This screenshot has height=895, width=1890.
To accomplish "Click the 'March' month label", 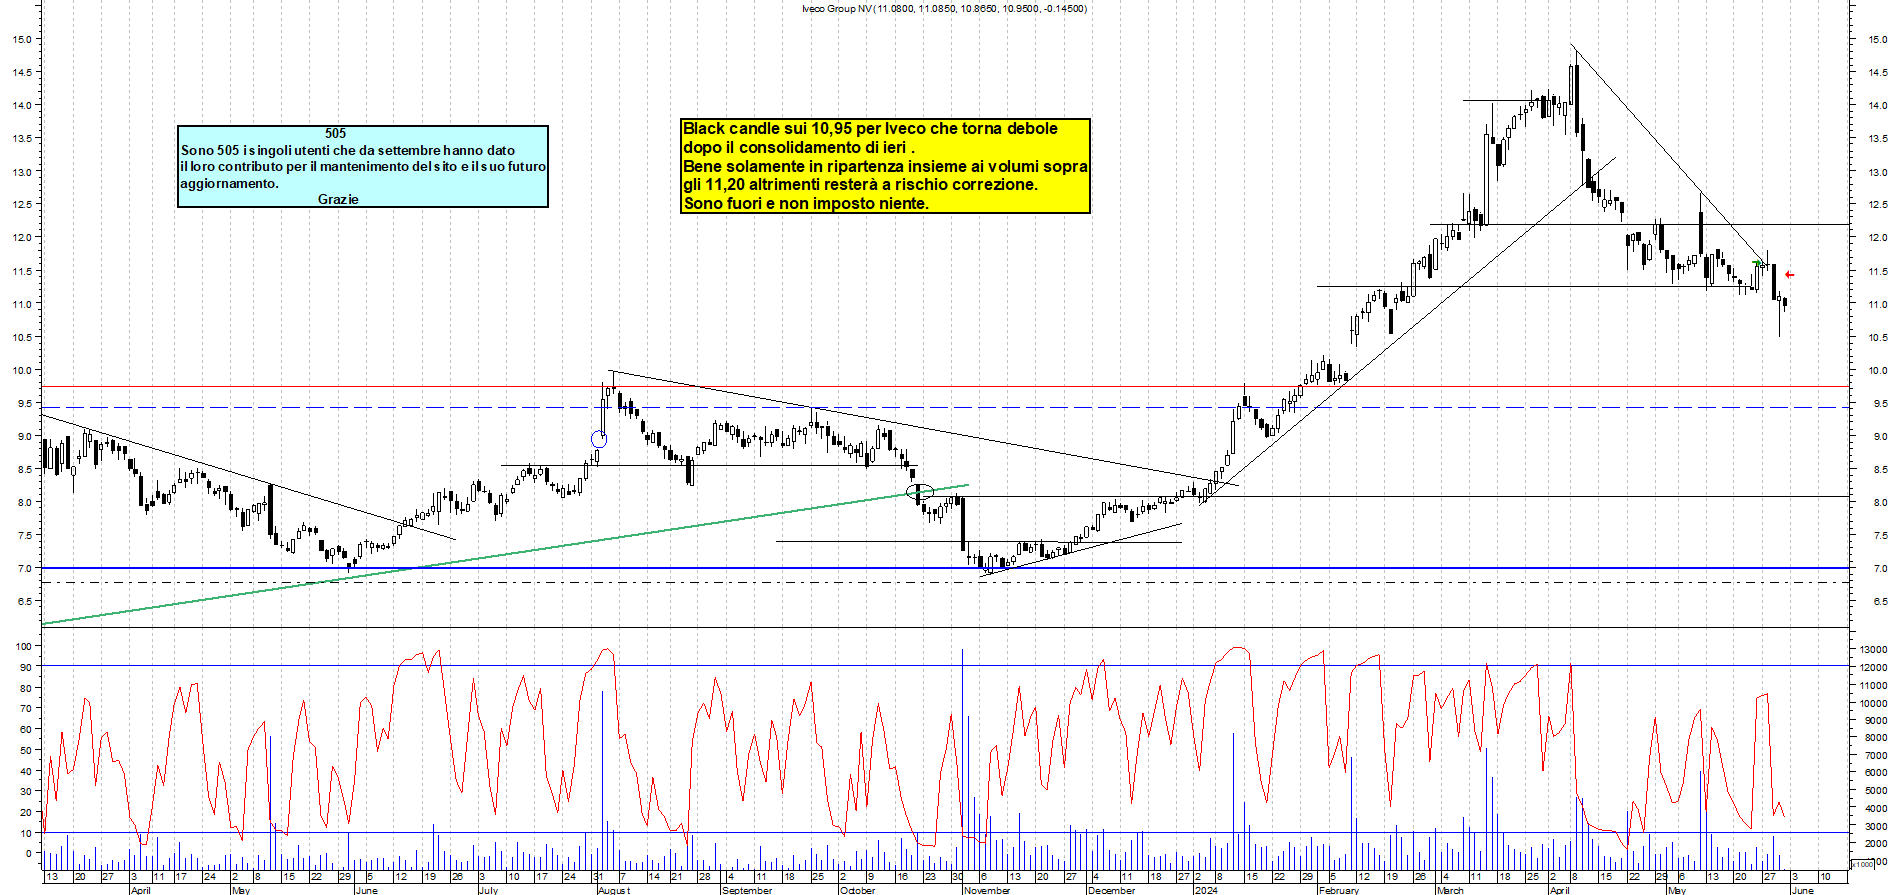I will click(x=1450, y=890).
